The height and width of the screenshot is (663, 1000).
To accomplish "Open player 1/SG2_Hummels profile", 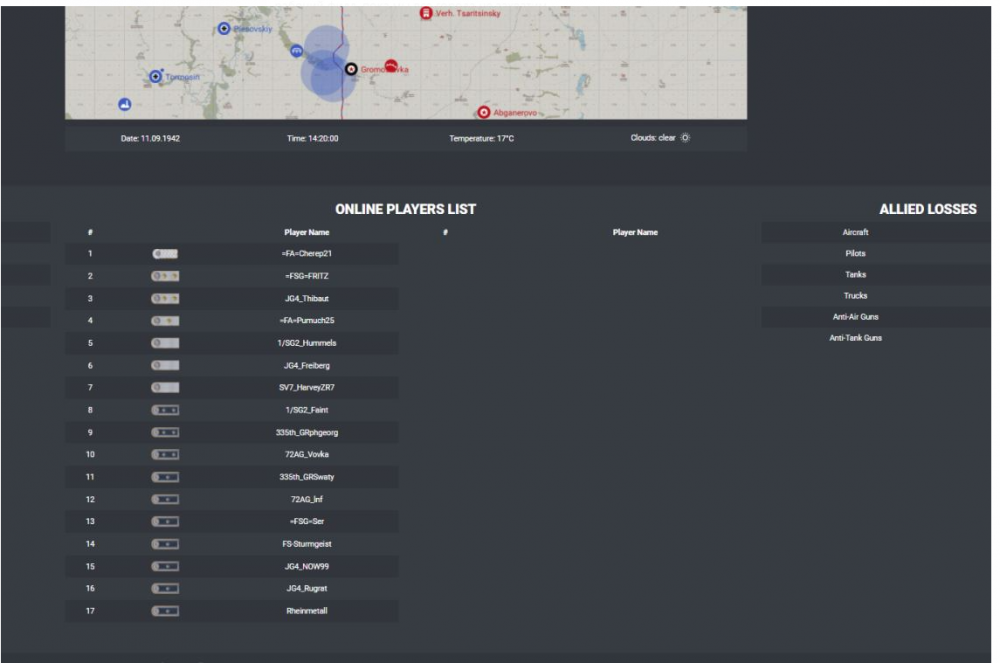I will 307,343.
